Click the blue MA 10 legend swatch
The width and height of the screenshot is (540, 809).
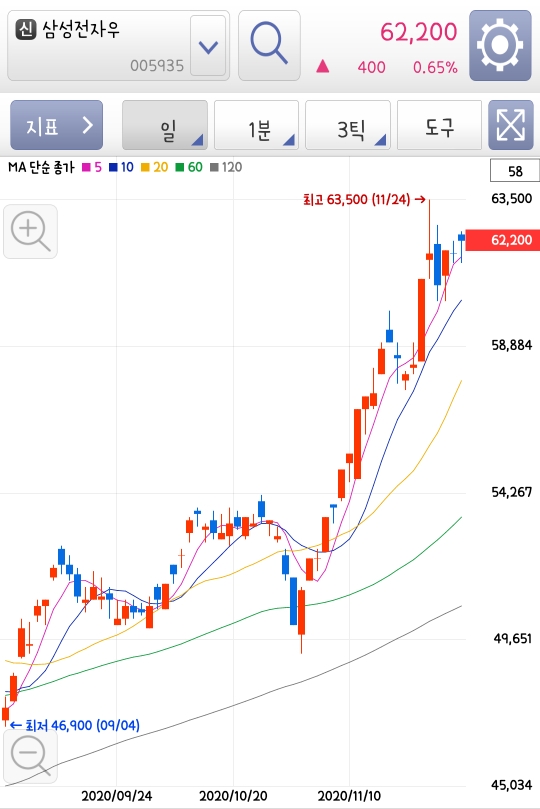[113, 167]
